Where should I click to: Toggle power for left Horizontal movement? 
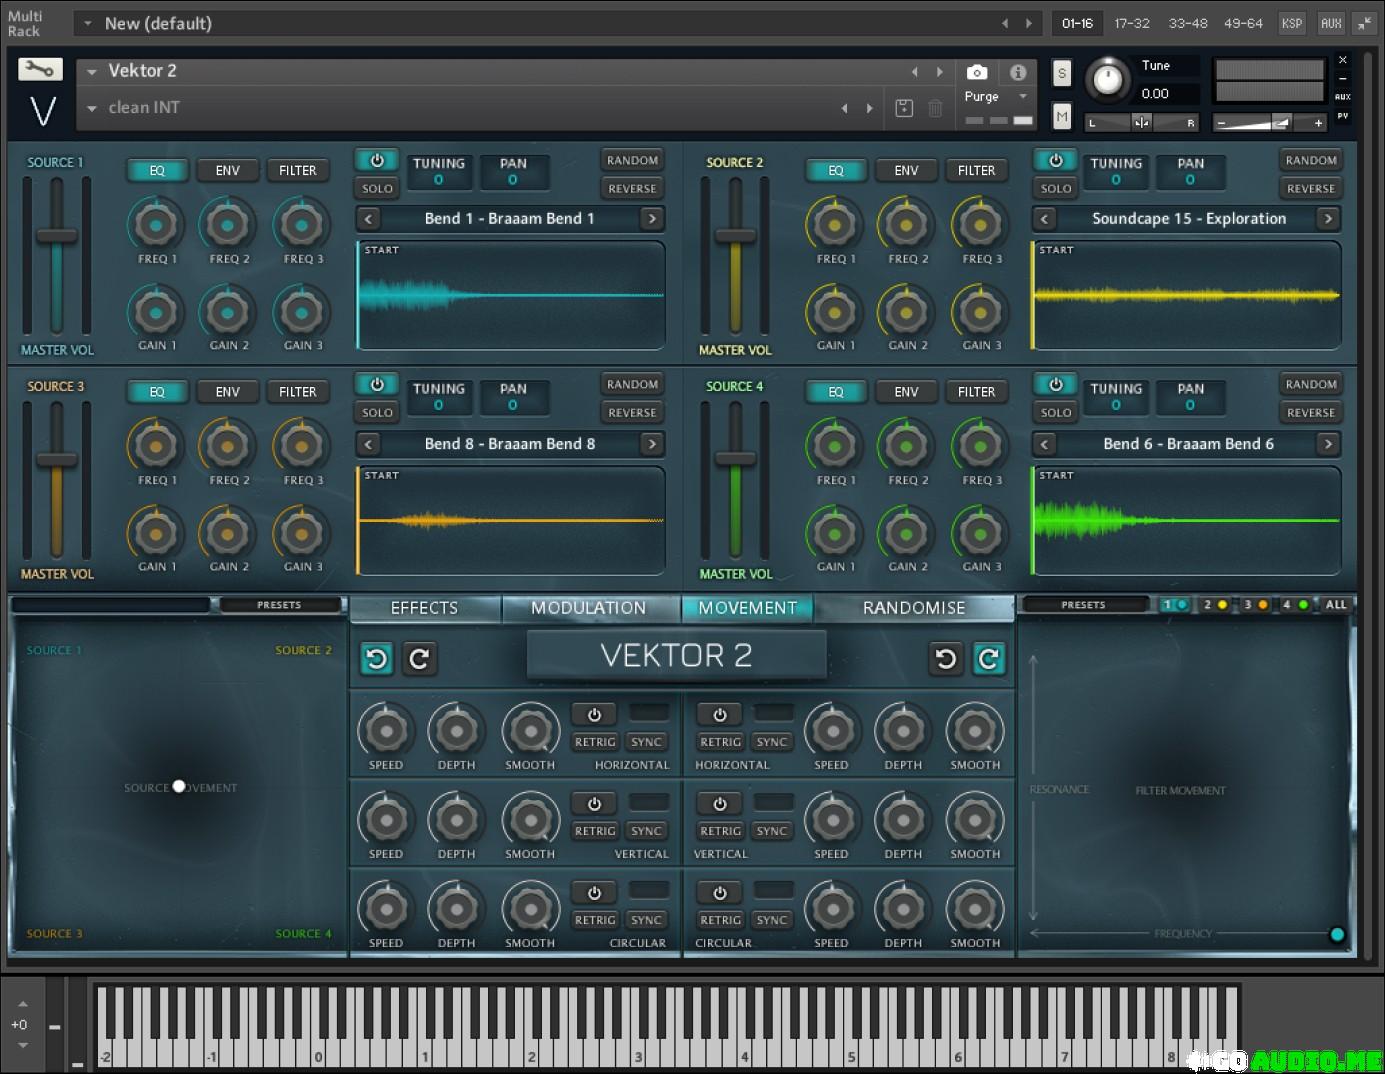(594, 714)
